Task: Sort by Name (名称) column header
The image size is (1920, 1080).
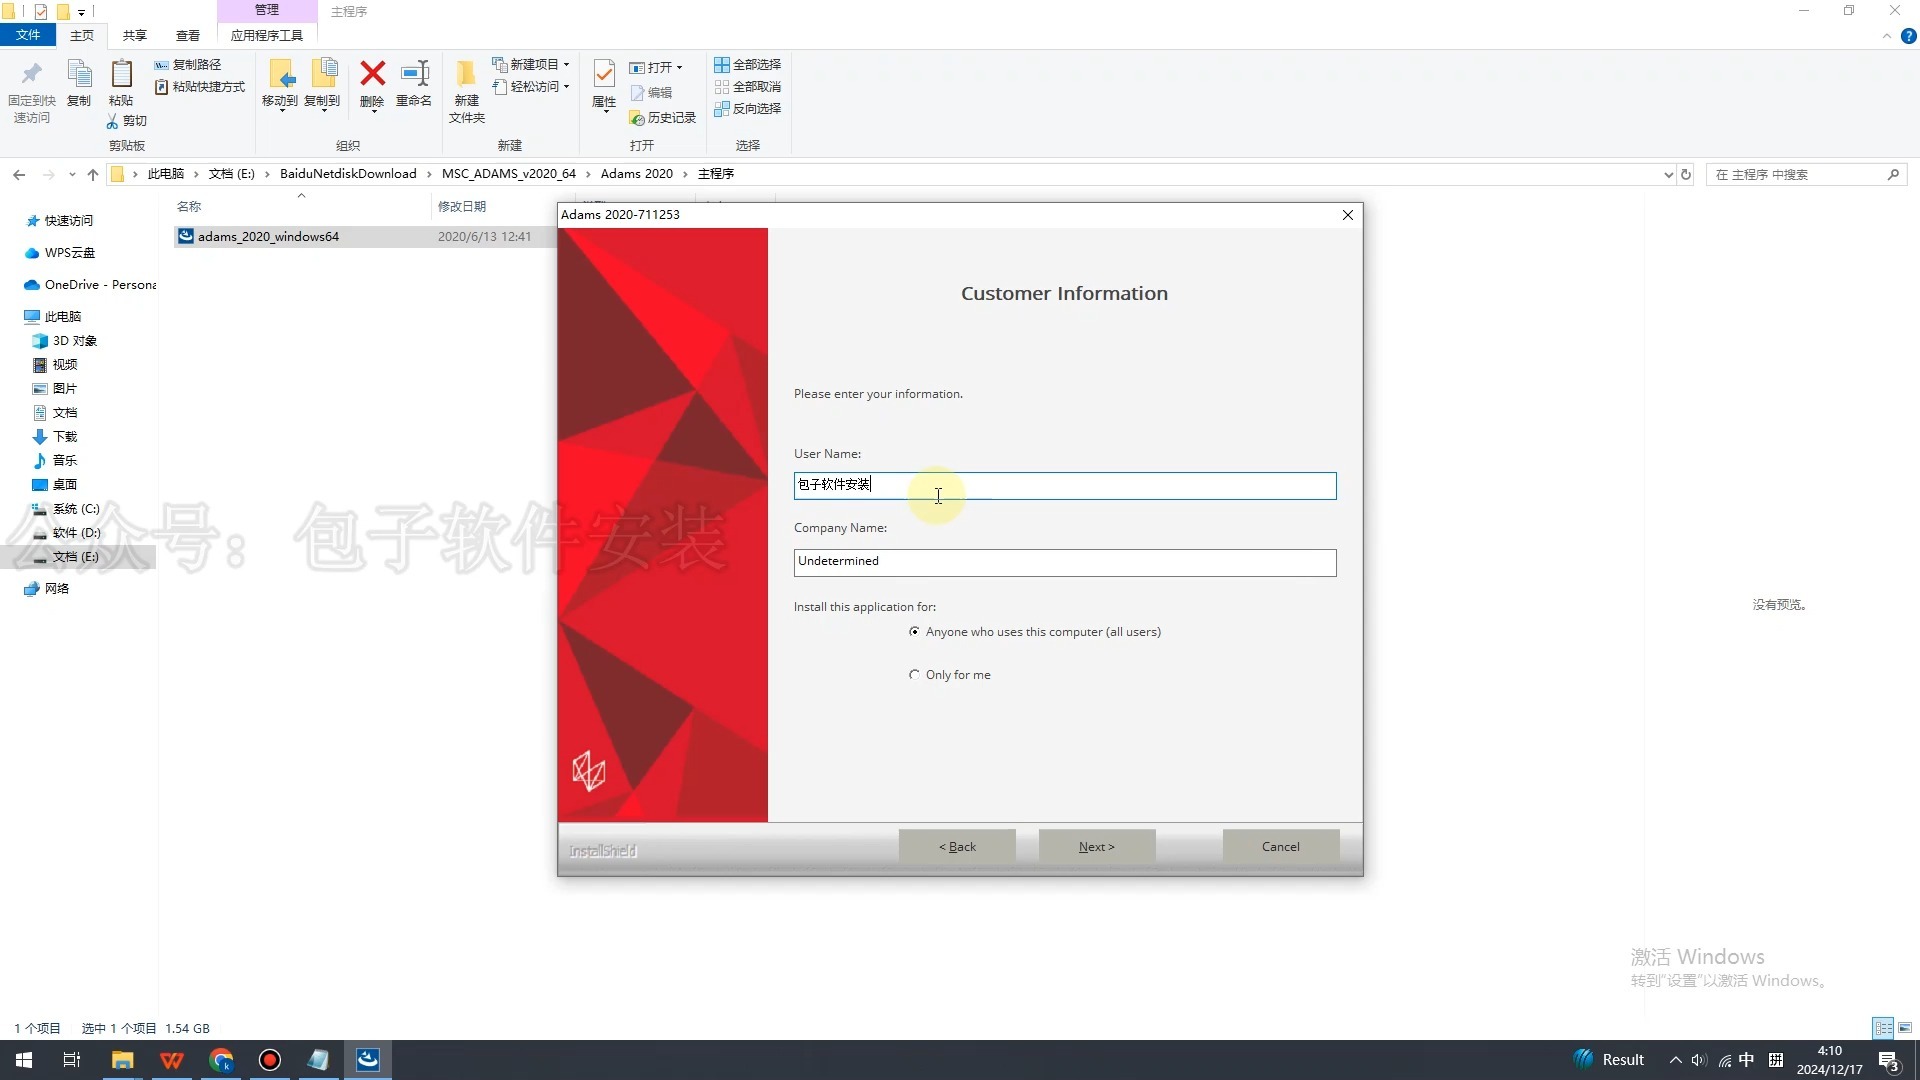Action: click(189, 207)
